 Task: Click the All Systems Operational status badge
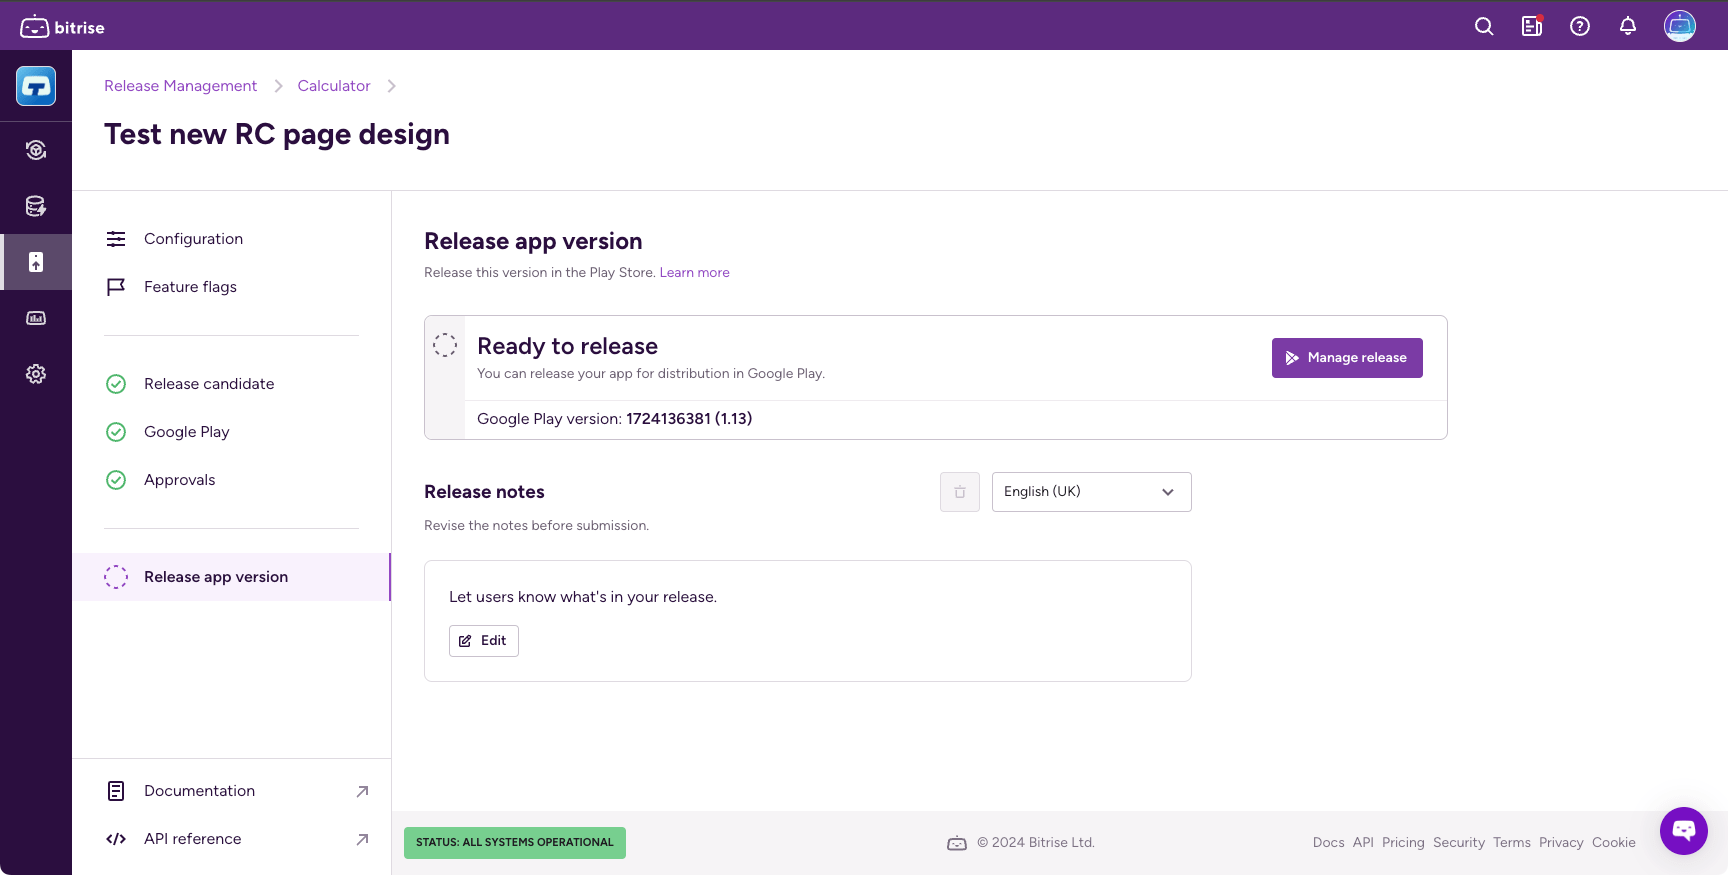[x=514, y=843]
